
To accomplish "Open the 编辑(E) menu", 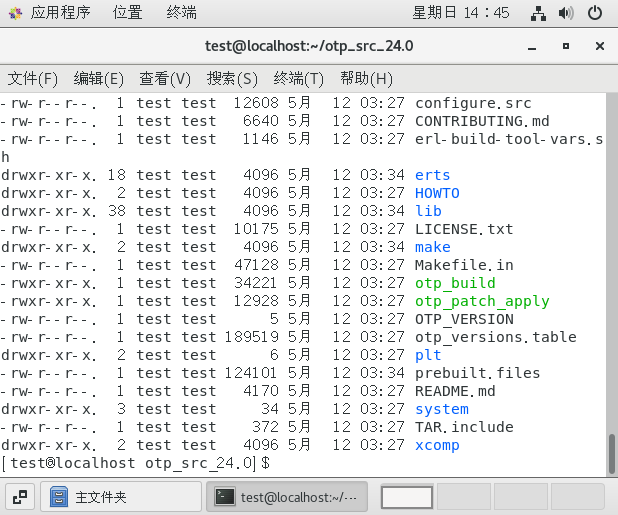I will [99, 79].
